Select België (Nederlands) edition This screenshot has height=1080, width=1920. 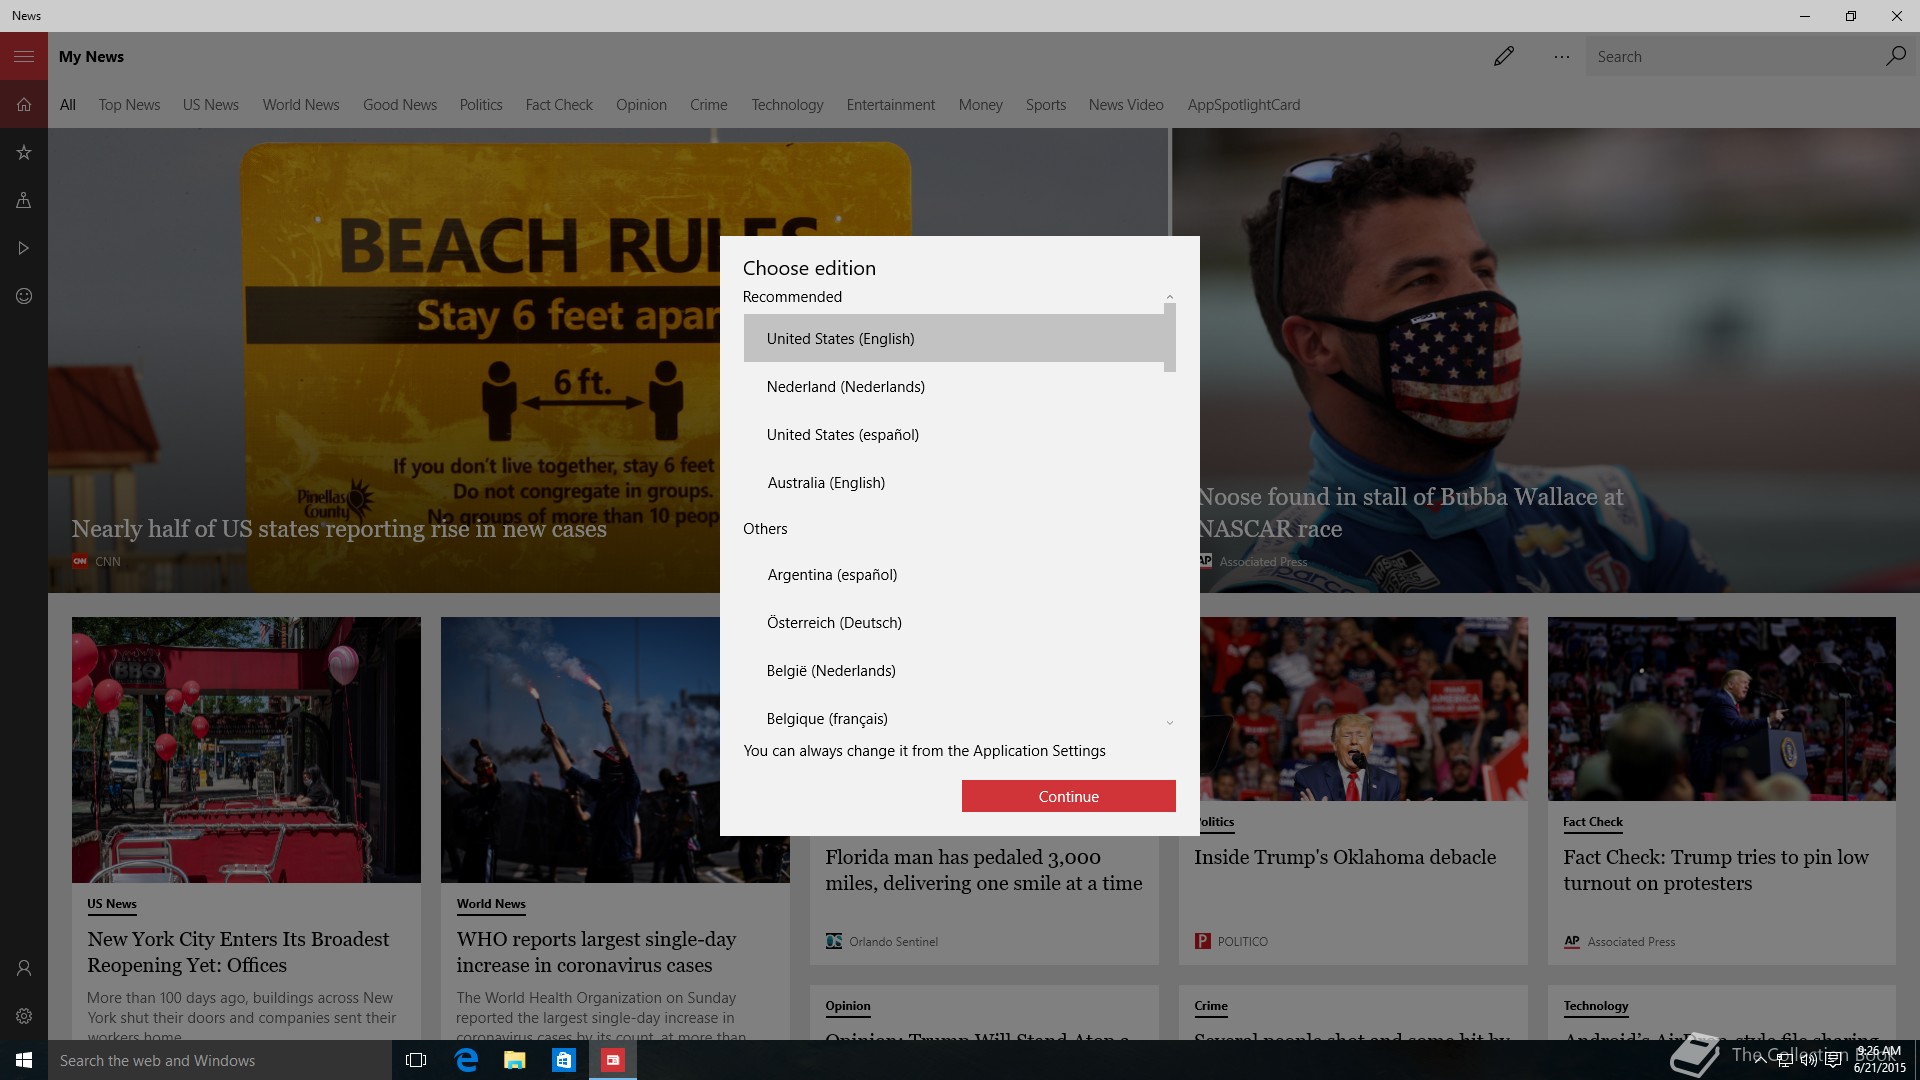954,670
